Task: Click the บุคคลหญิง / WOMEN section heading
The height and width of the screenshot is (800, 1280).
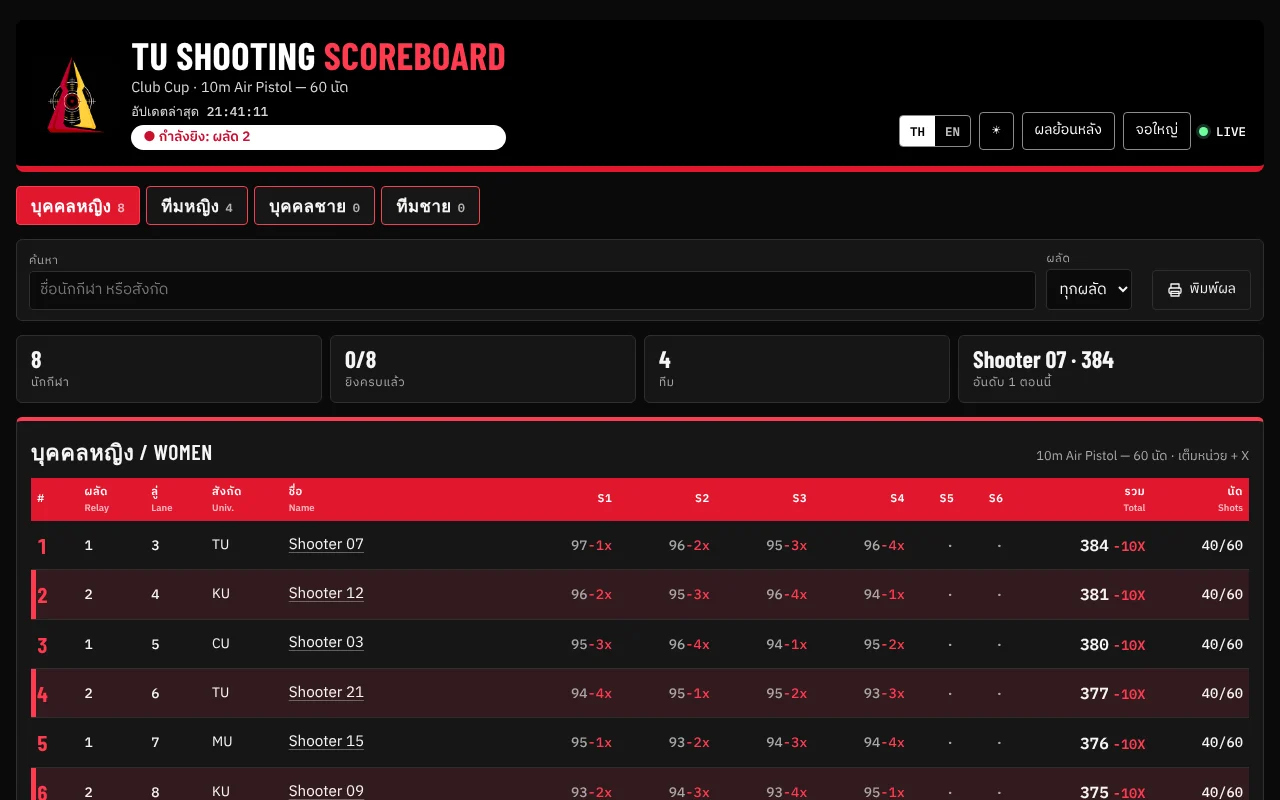Action: (x=122, y=453)
